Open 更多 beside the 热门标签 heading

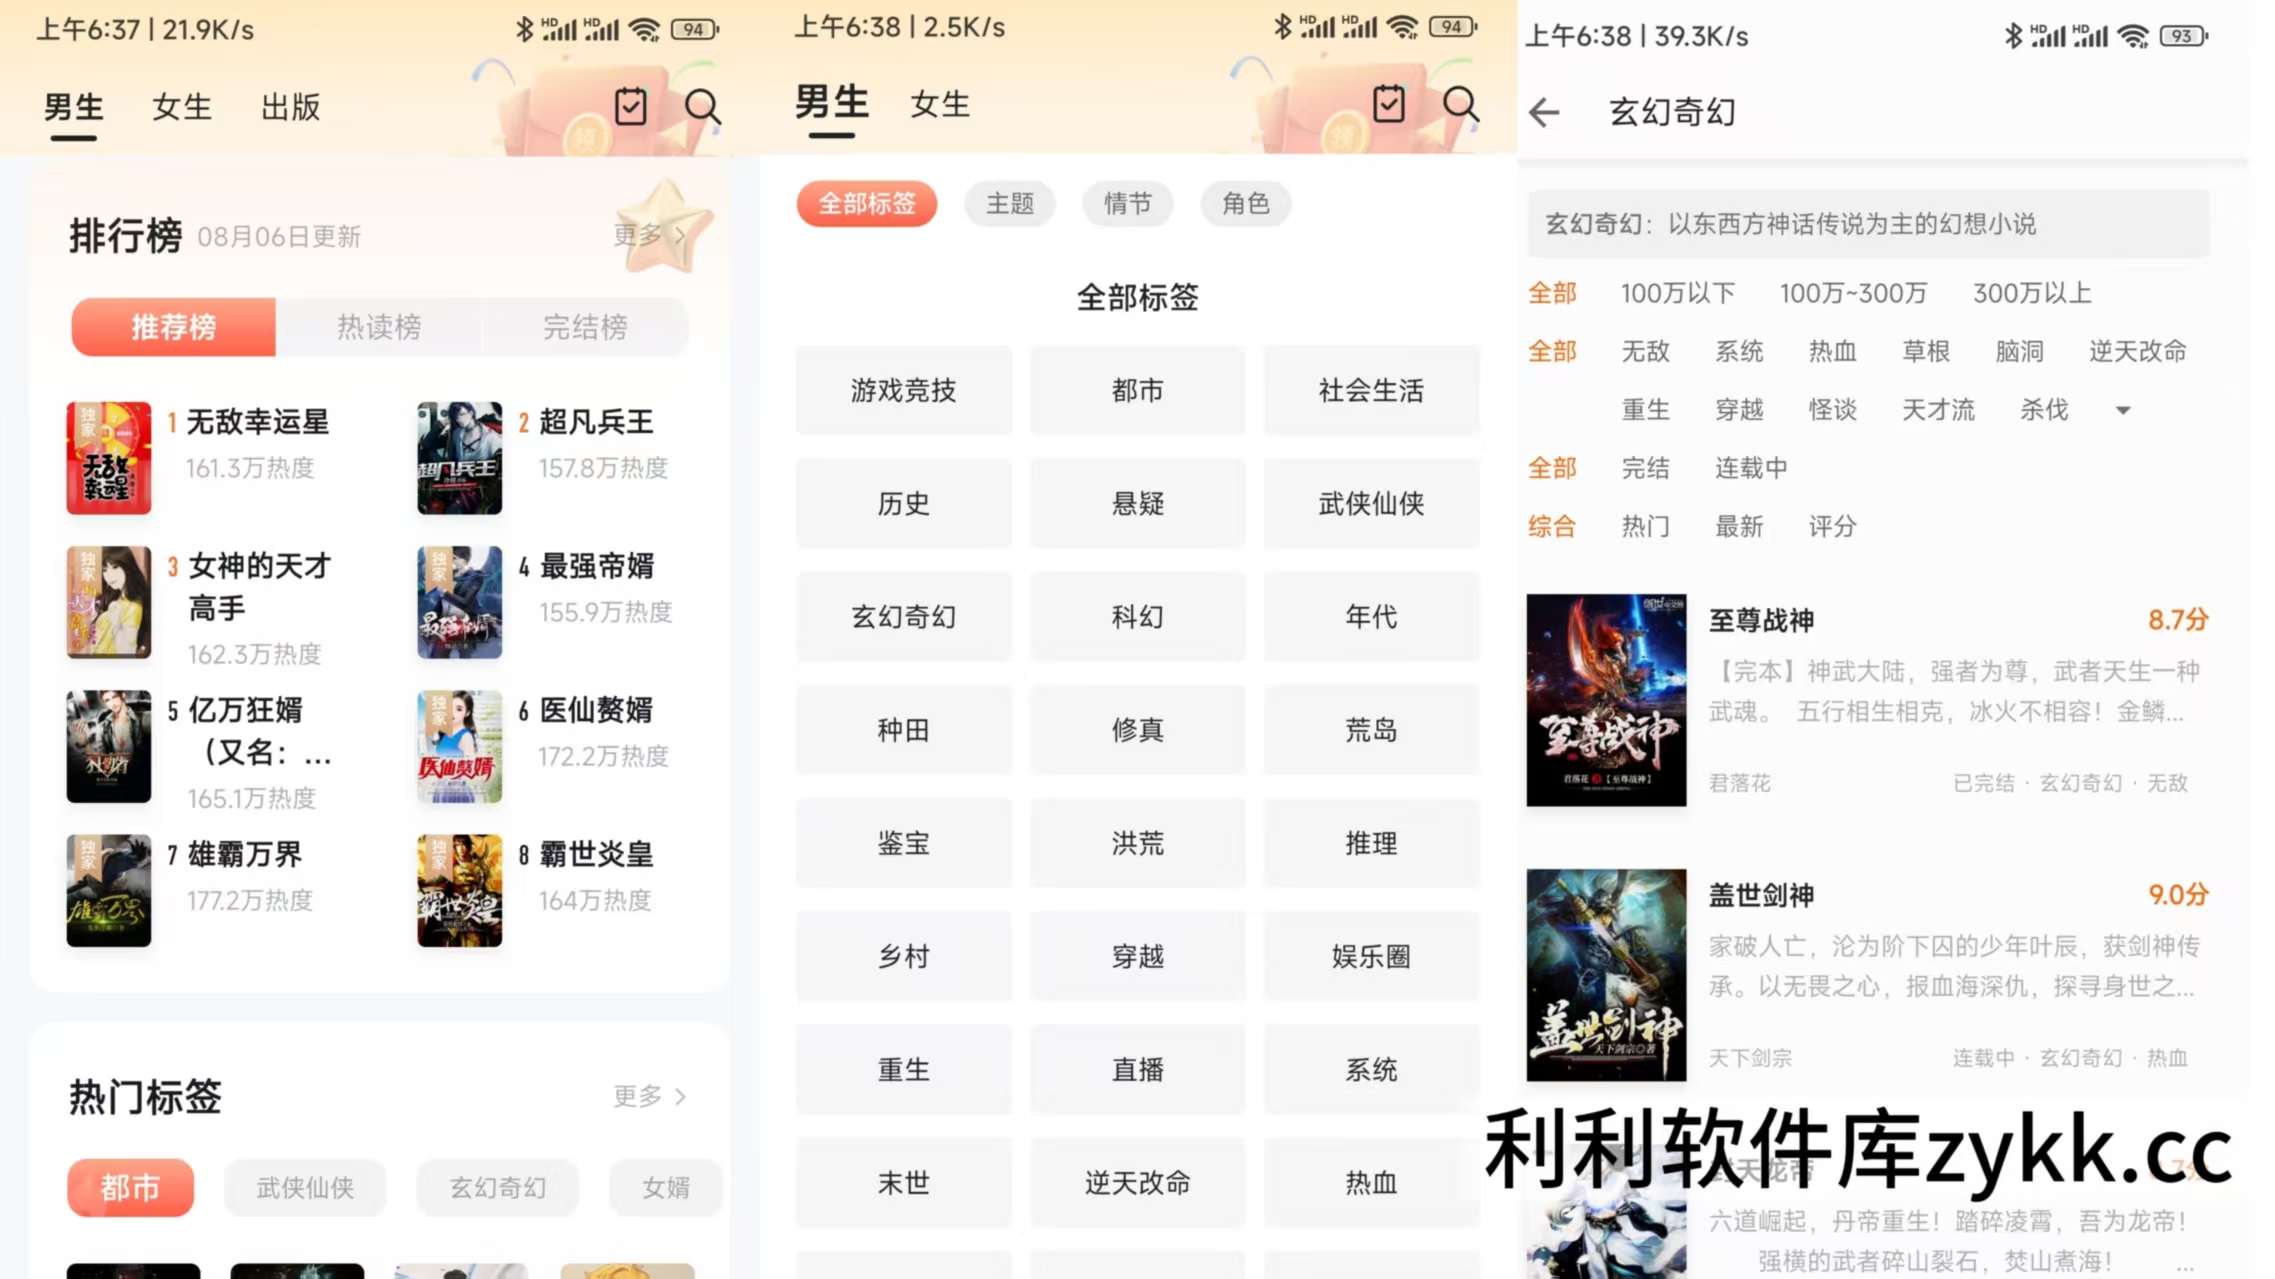(650, 1096)
